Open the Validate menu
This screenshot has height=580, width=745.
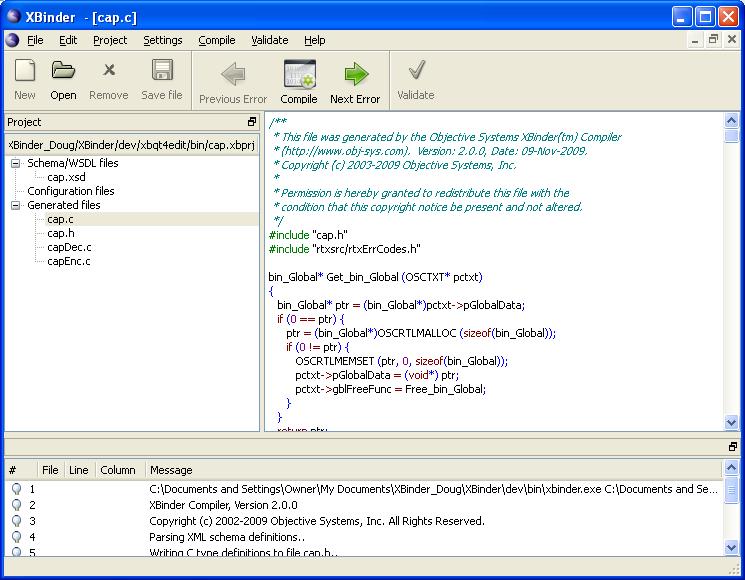[270, 40]
